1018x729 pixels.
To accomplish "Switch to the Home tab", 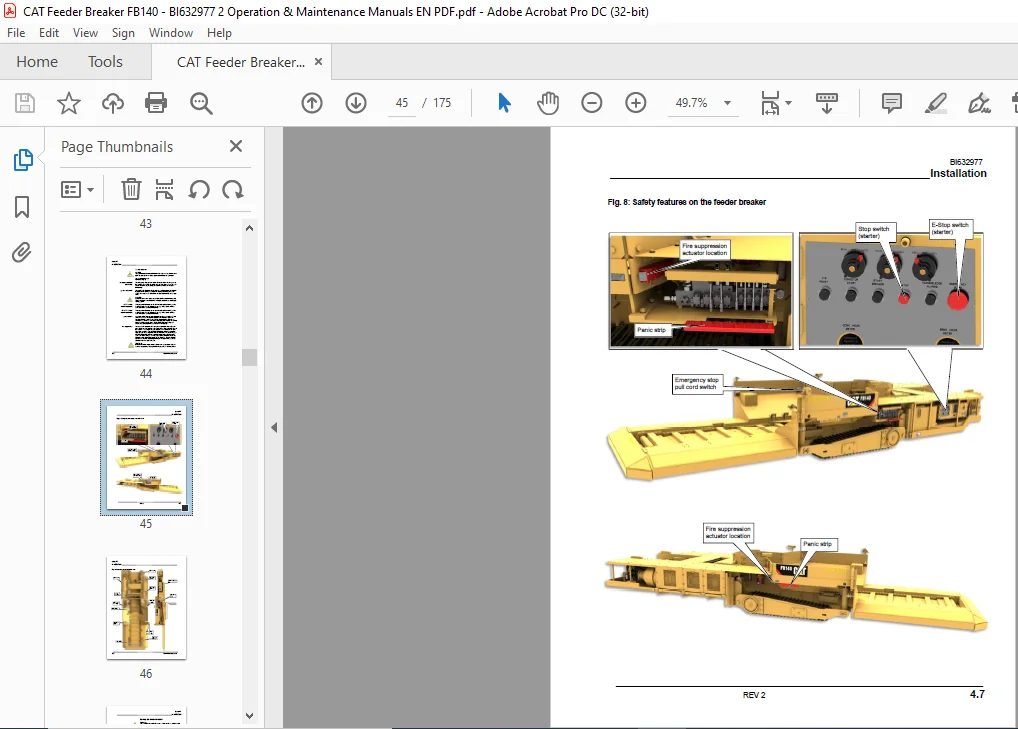I will point(37,62).
